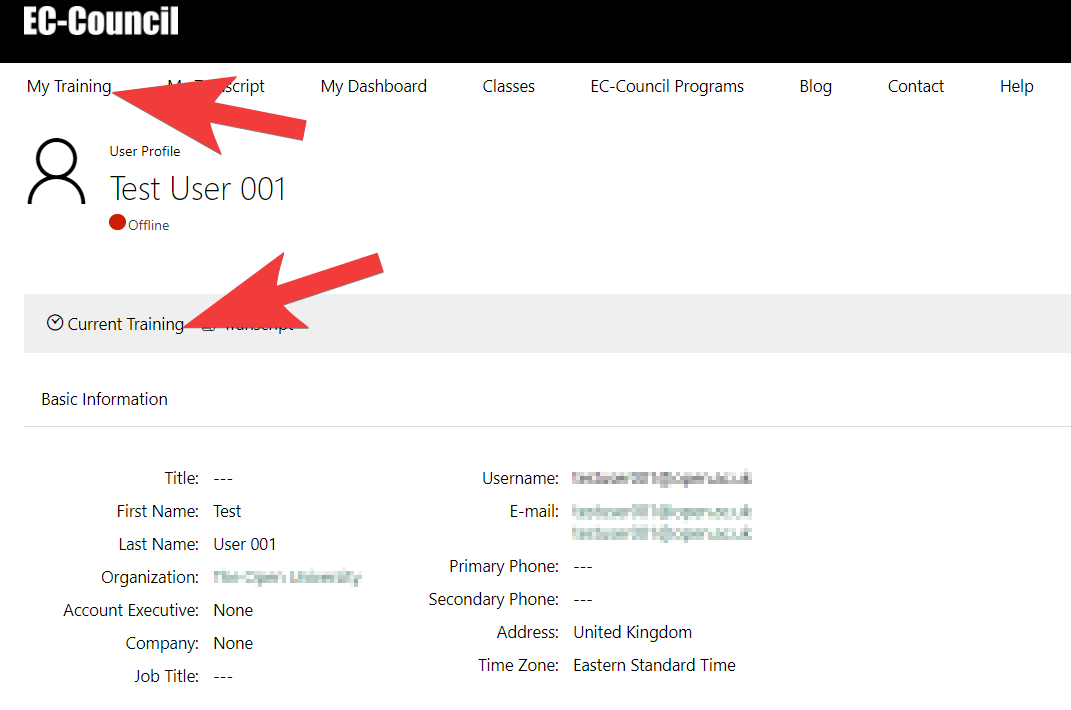1071x710 pixels.
Task: Open the Classes navigation item
Action: click(x=508, y=86)
